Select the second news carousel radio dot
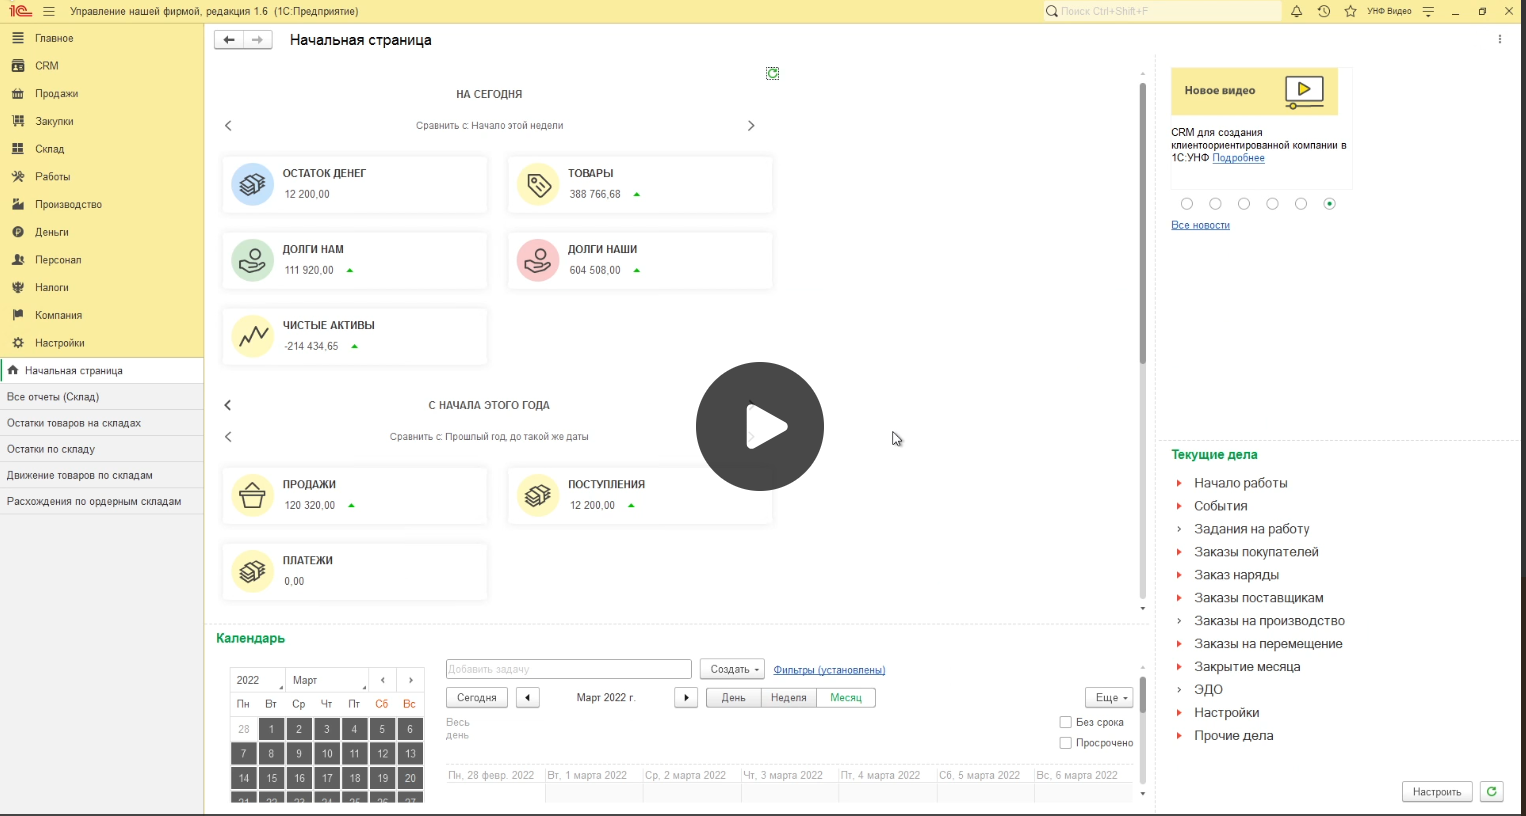Screen dimensions: 1526x816 [1215, 204]
